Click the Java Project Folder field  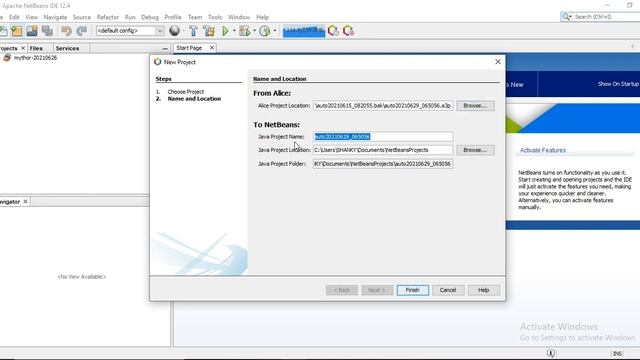click(x=383, y=164)
